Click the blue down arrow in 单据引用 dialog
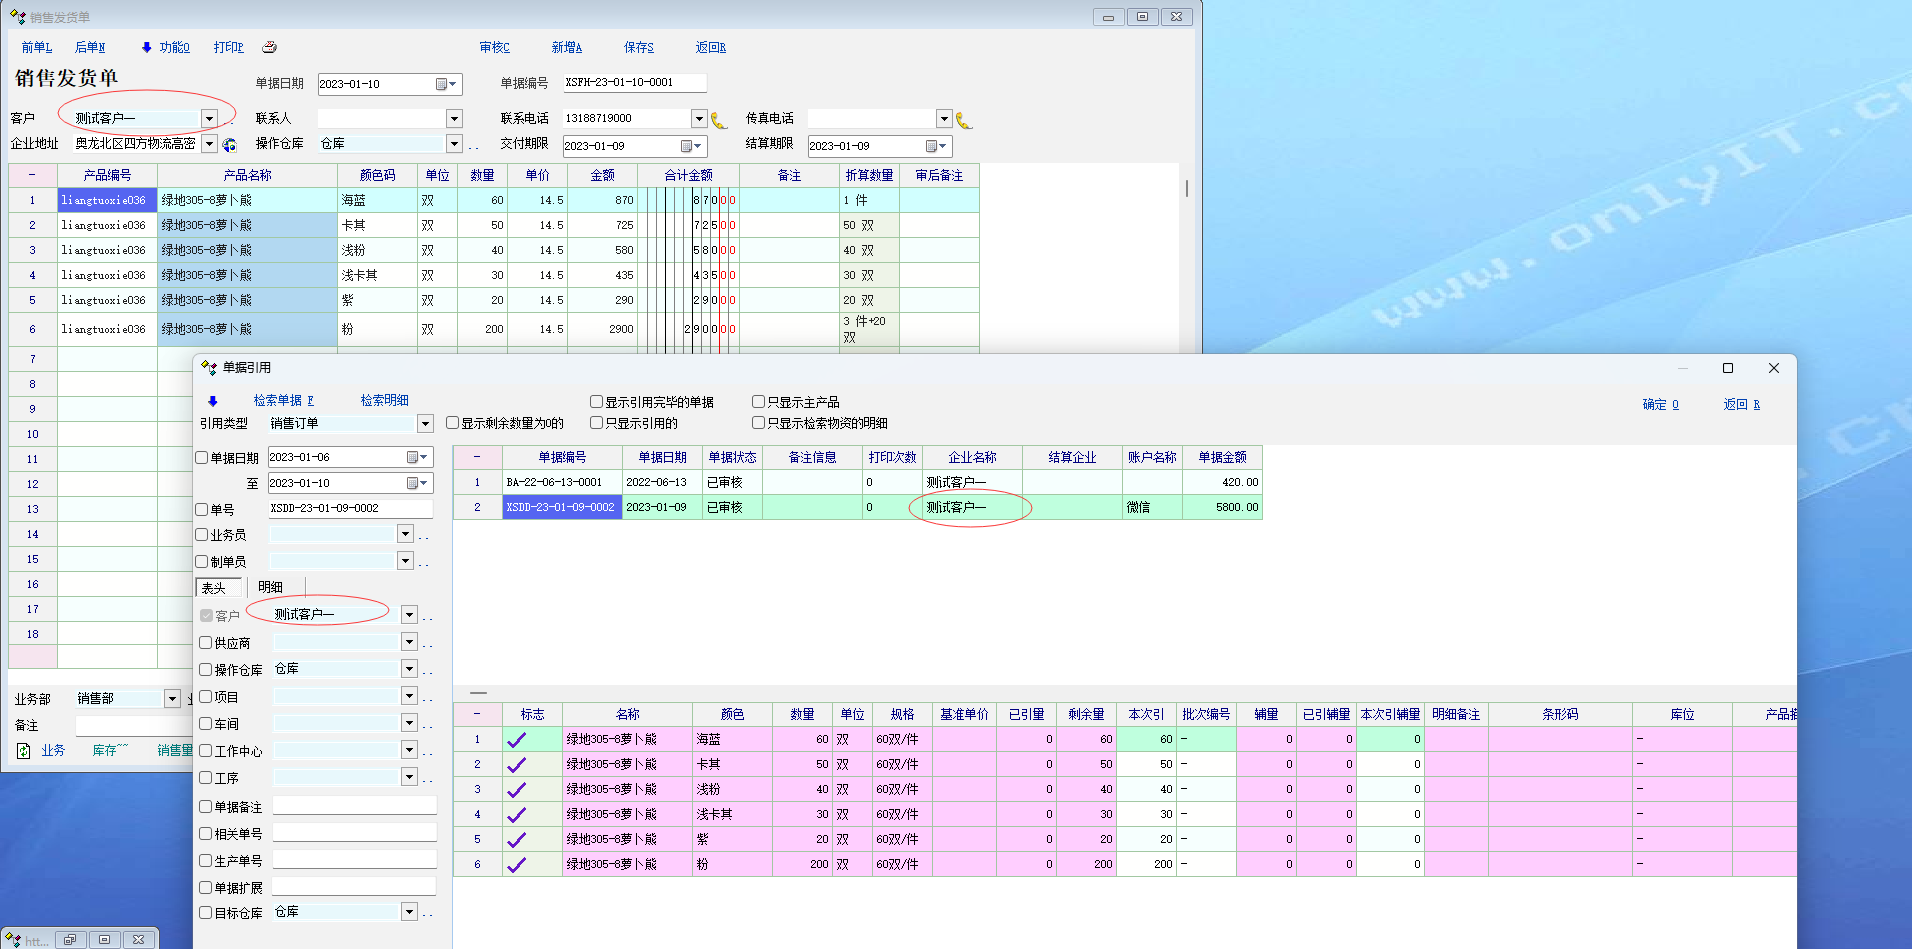The width and height of the screenshot is (1912, 949). (212, 401)
